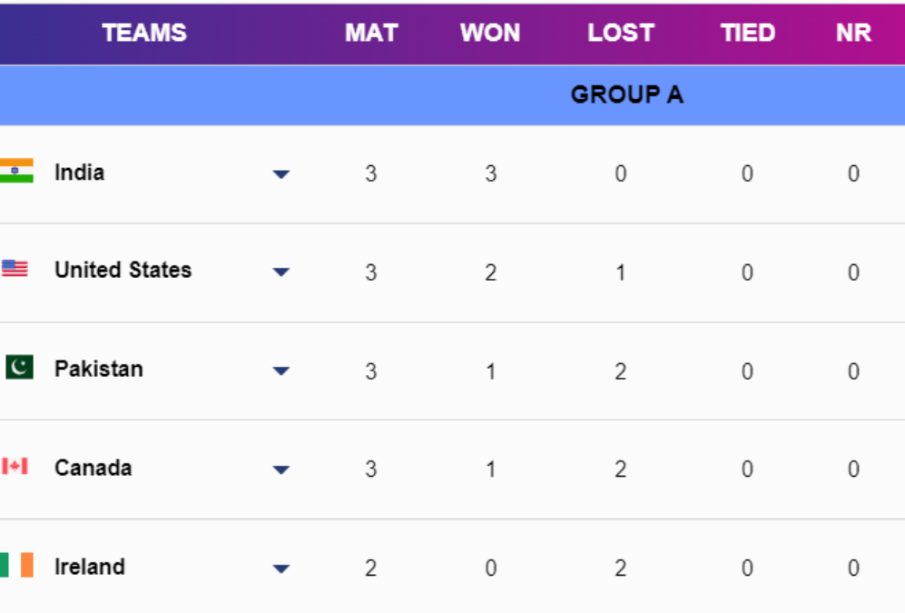
Task: Show Ireland's details via dropdown arrow
Action: [281, 568]
